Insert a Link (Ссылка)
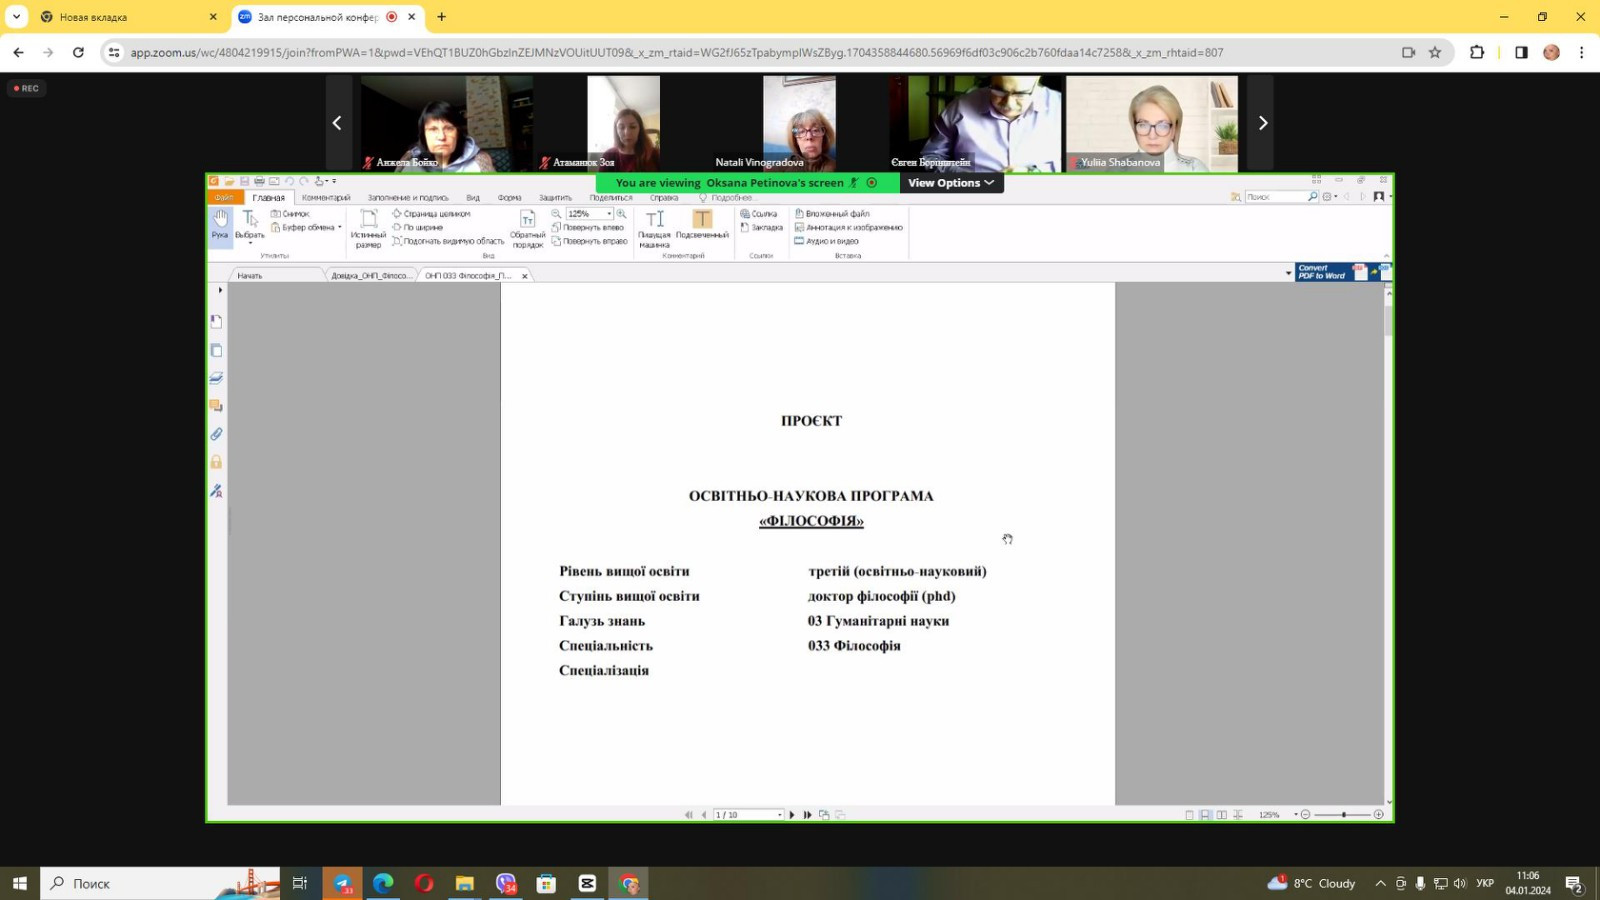This screenshot has height=900, width=1600. tap(758, 213)
